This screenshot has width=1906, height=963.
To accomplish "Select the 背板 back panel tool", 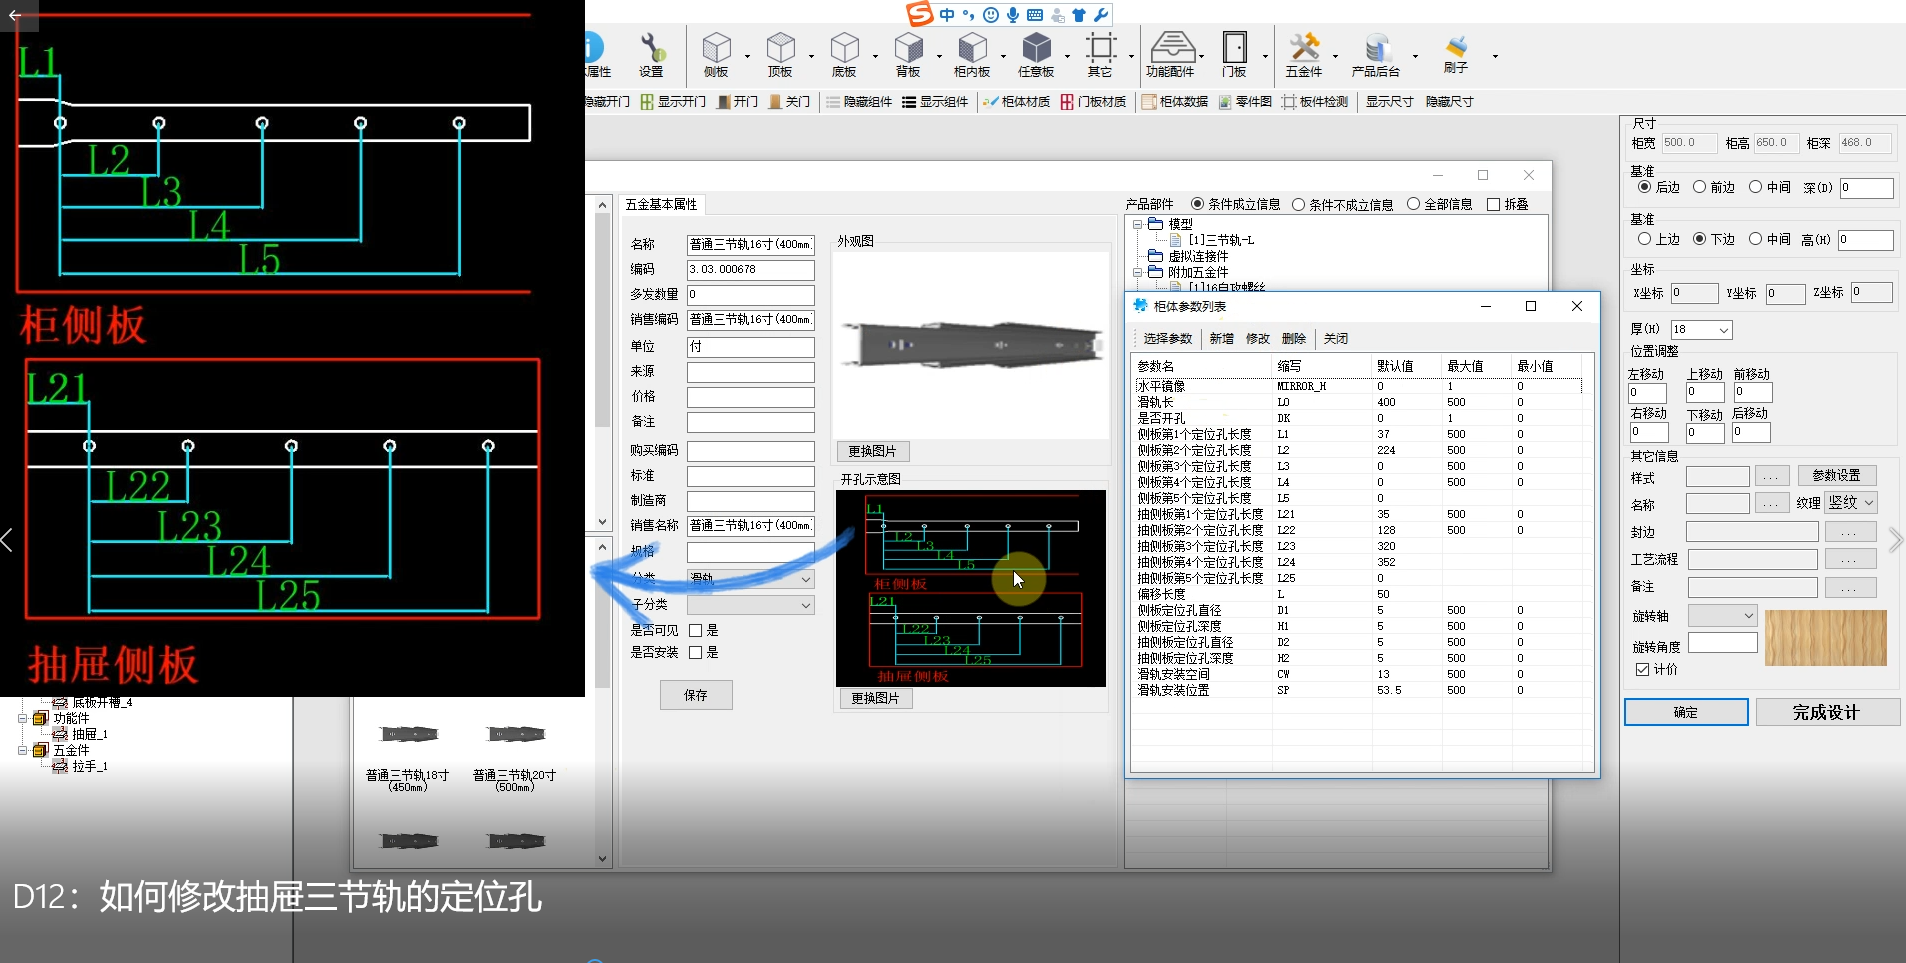I will [908, 54].
